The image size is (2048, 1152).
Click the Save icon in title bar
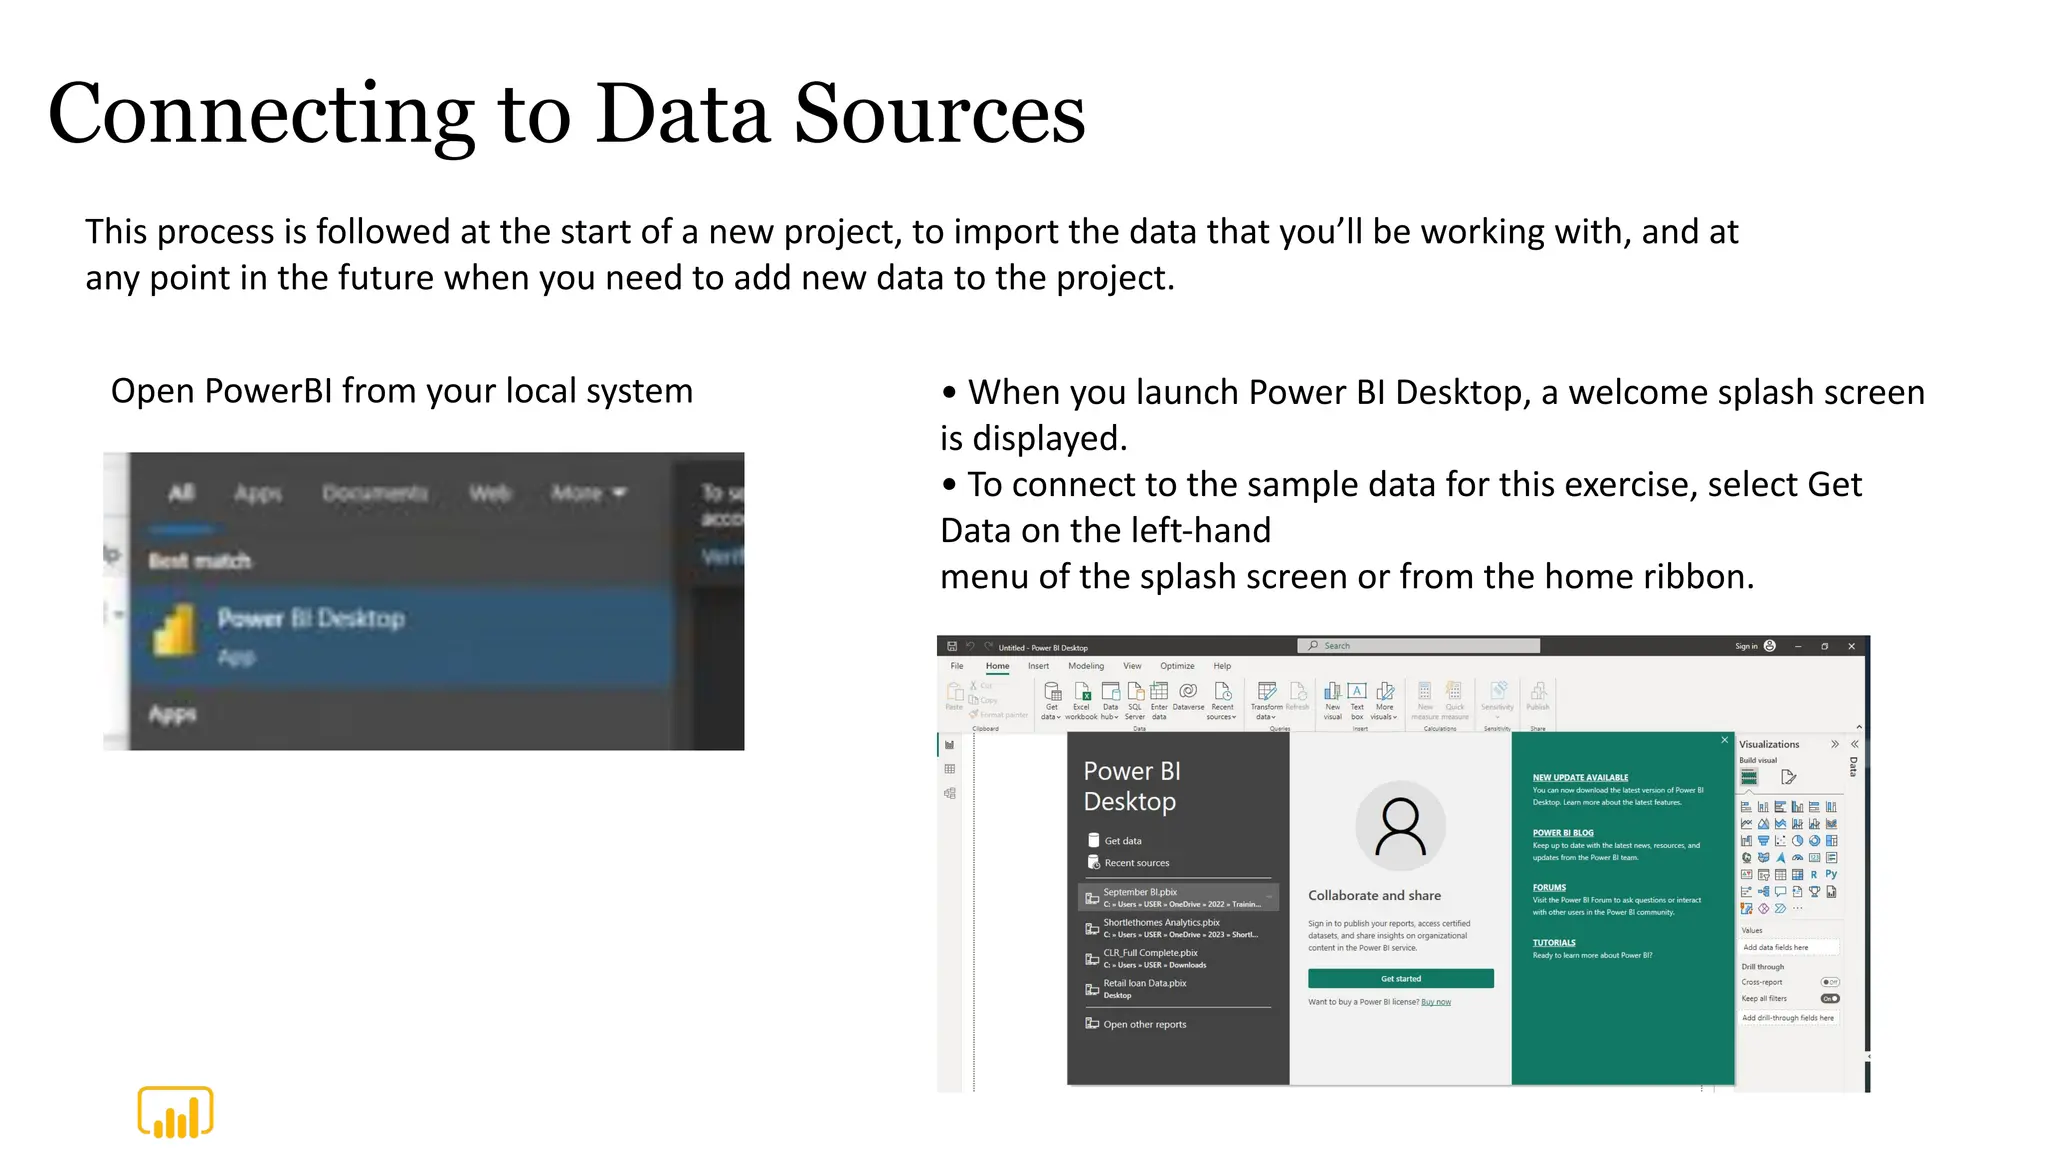(952, 647)
